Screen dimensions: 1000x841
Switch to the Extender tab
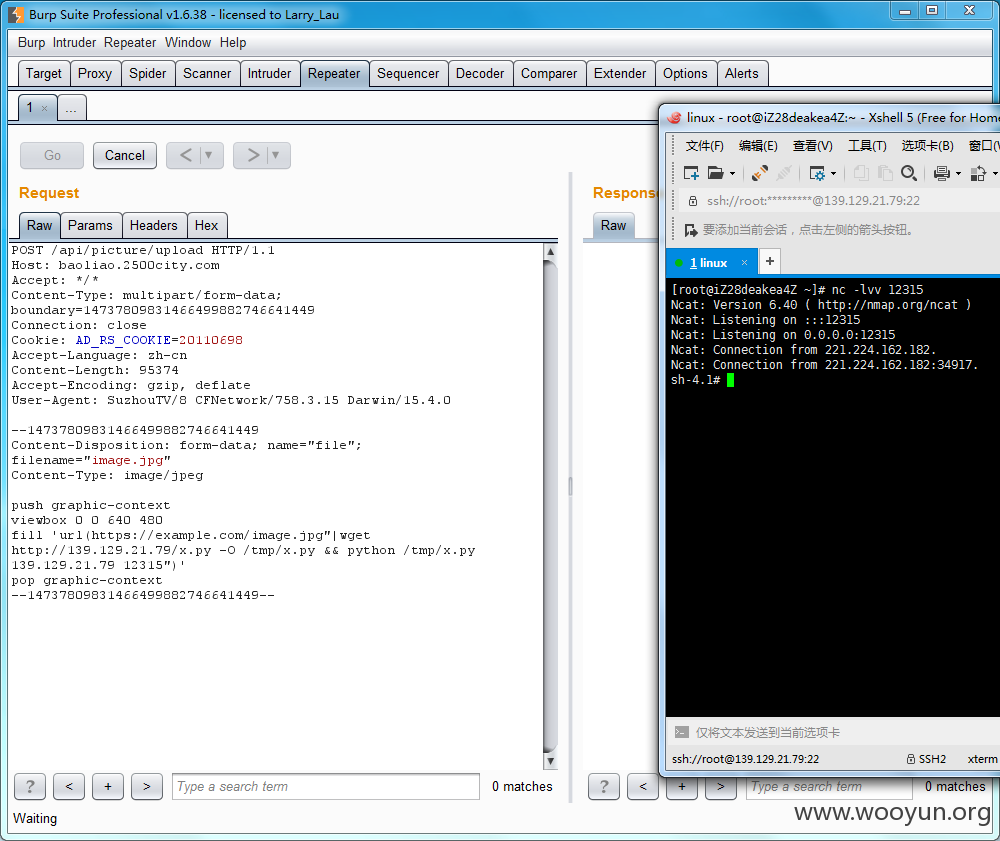[x=619, y=73]
